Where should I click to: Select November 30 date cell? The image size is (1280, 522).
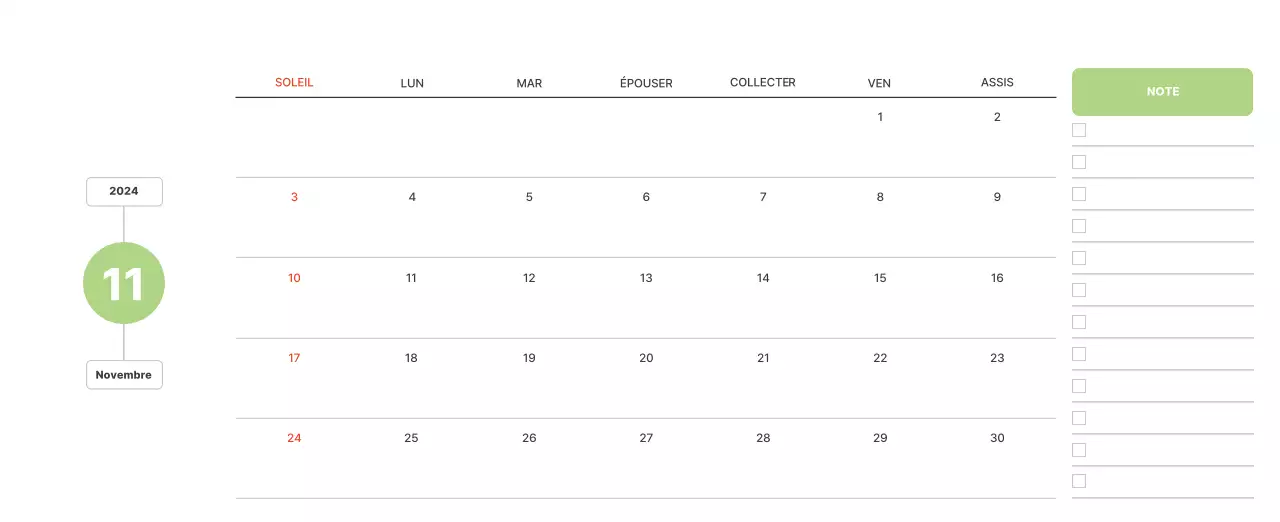[x=997, y=438]
